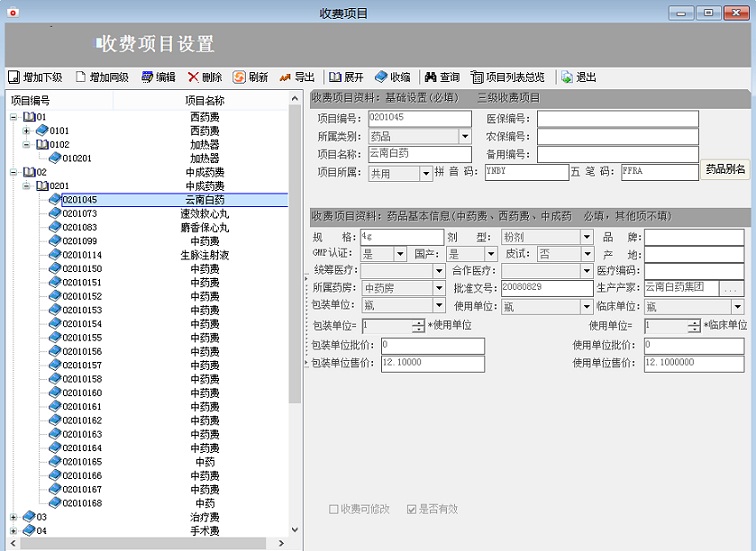The image size is (756, 551).
Task: Click the 包装单位售价 input field
Action: click(x=432, y=363)
